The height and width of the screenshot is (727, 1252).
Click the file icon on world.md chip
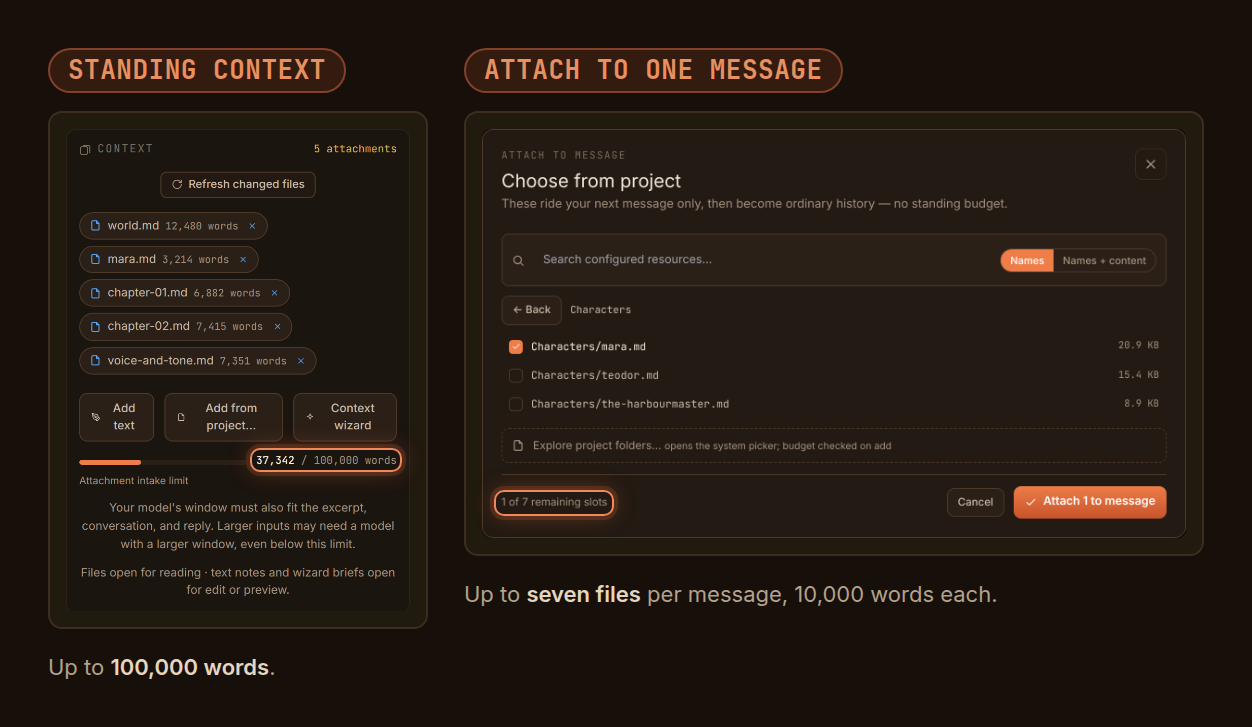pyautogui.click(x=96, y=226)
